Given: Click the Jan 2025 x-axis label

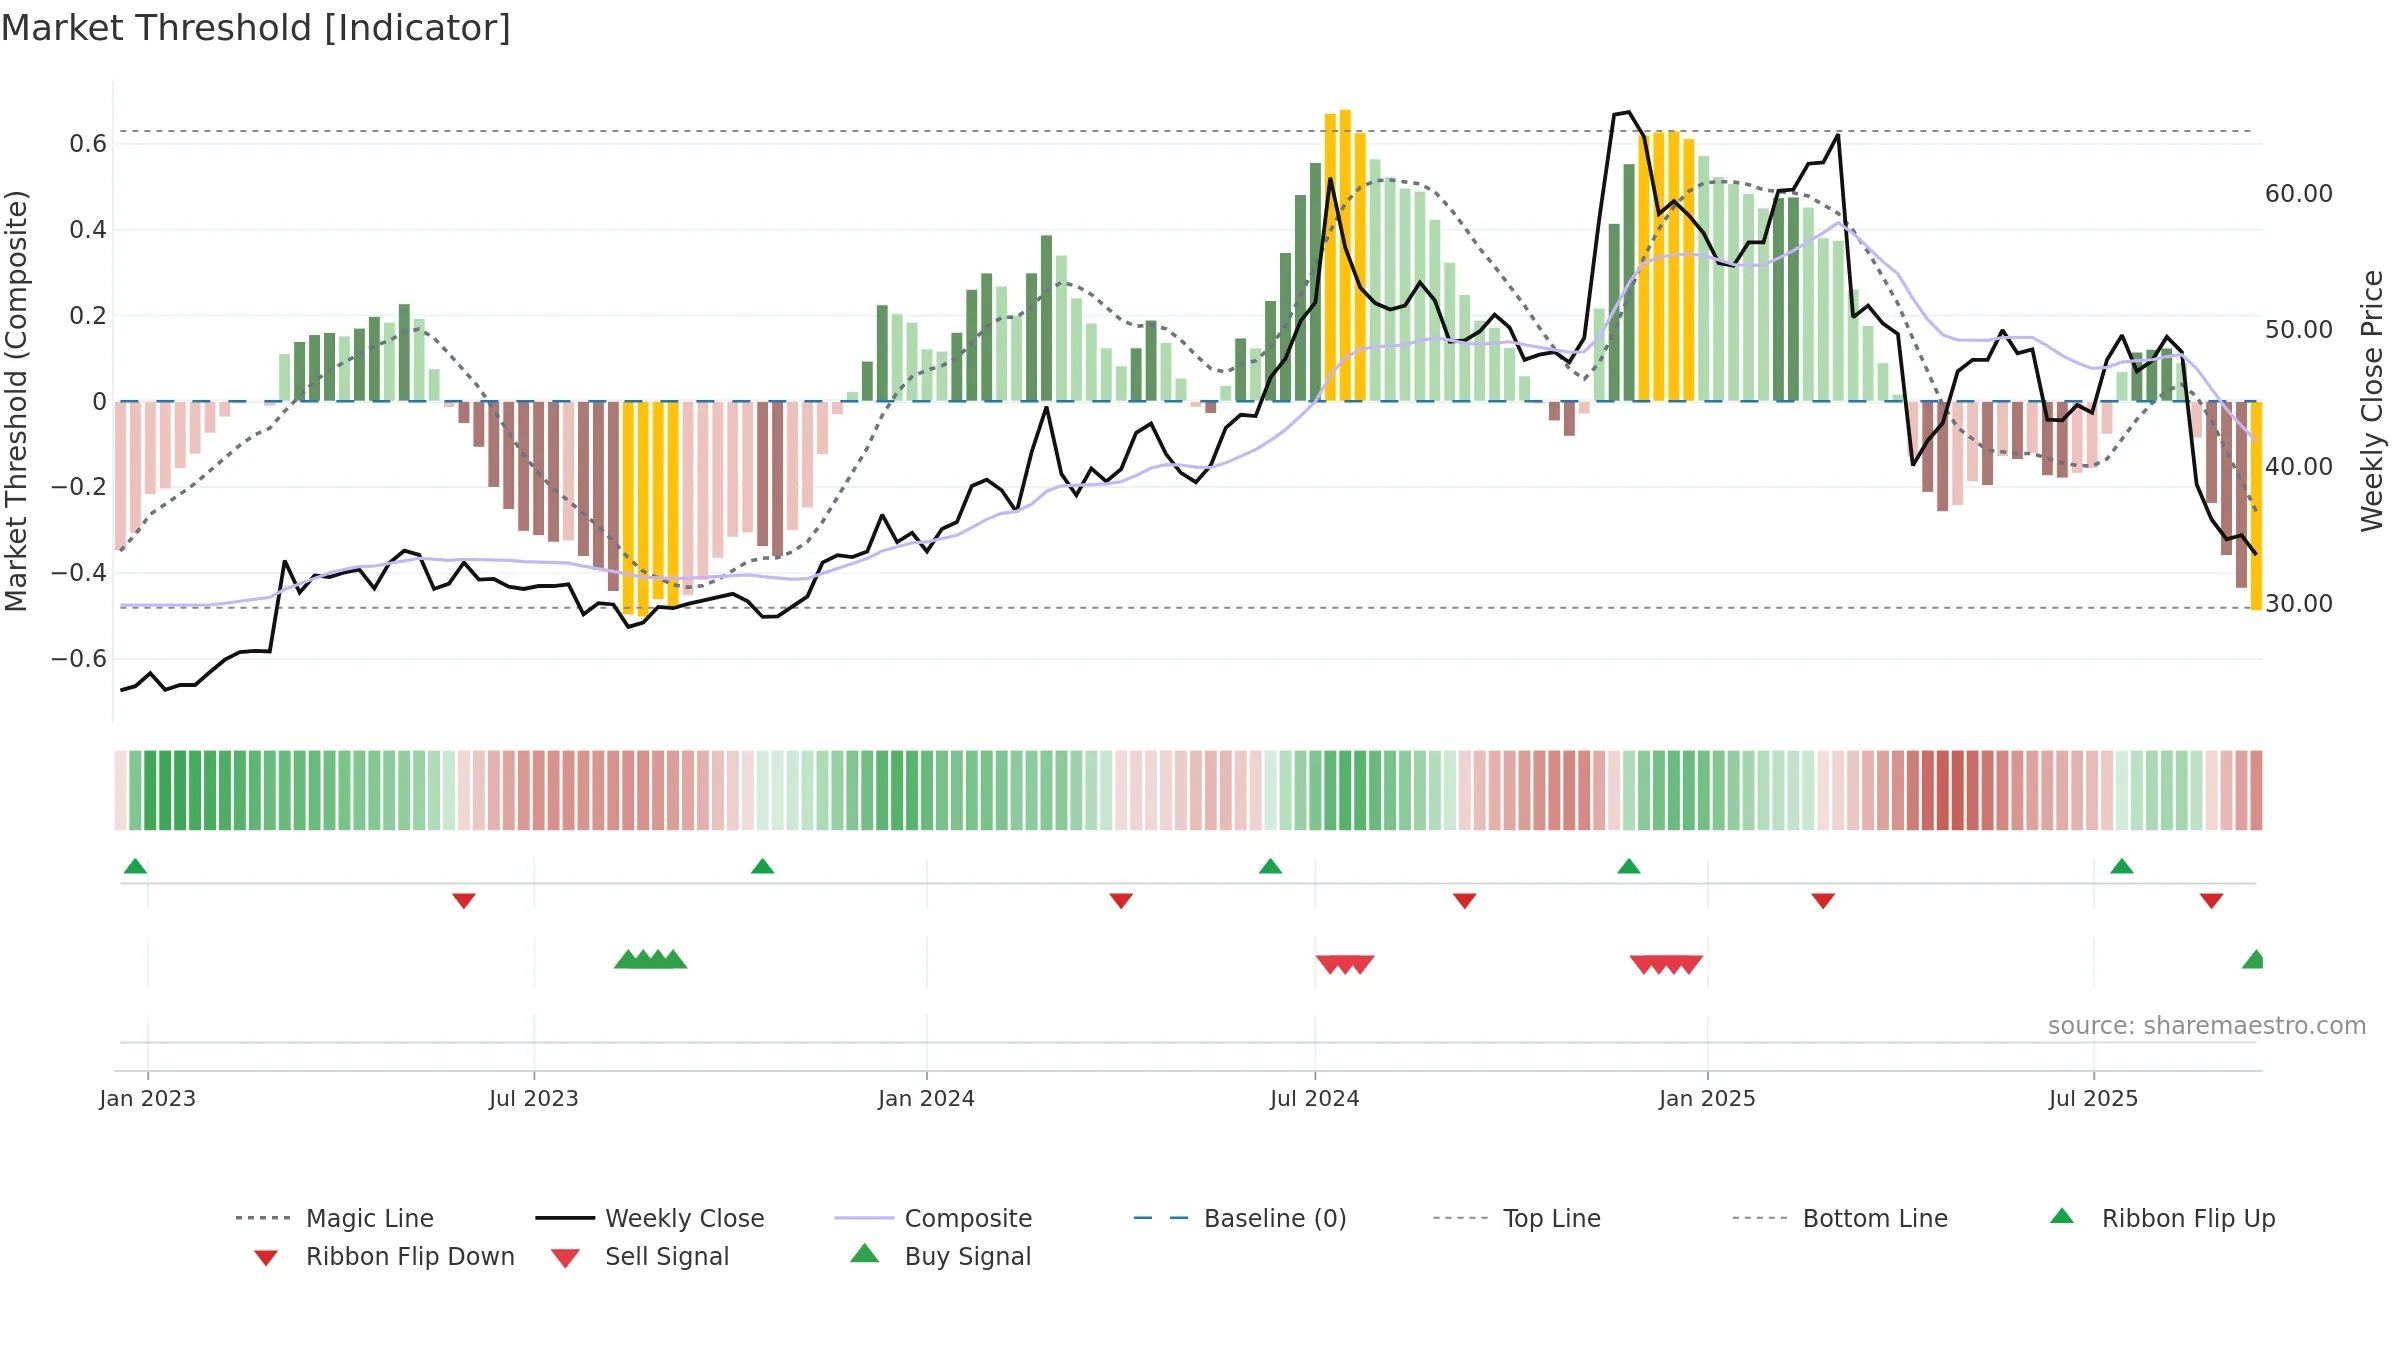Looking at the screenshot, I should click(x=1708, y=1098).
